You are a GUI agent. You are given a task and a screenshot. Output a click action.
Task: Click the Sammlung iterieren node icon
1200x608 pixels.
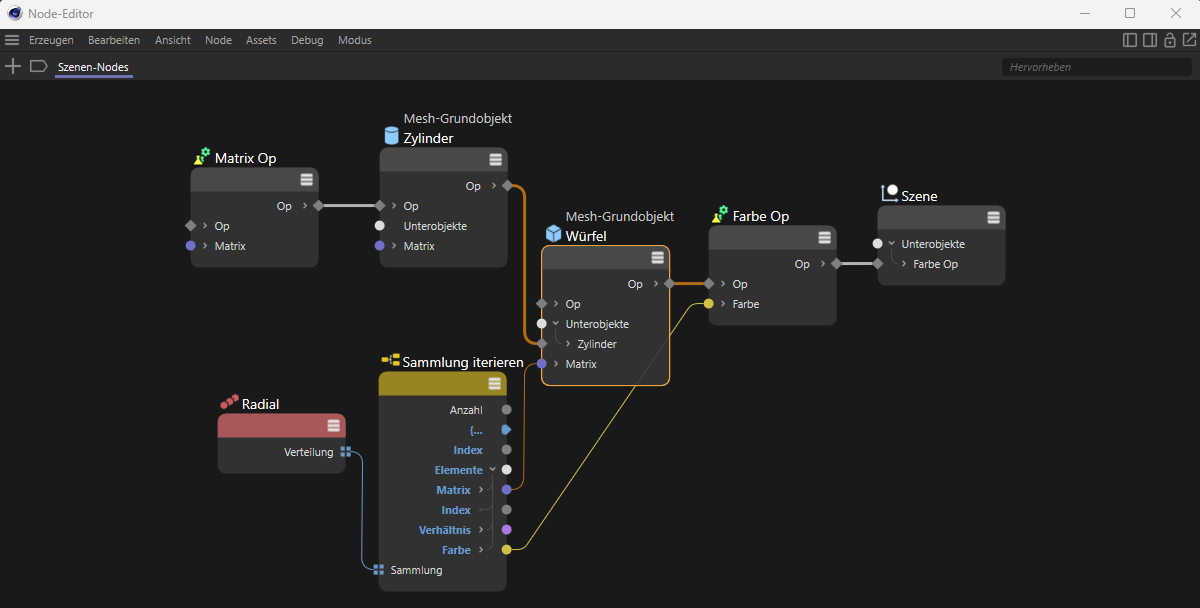point(391,360)
